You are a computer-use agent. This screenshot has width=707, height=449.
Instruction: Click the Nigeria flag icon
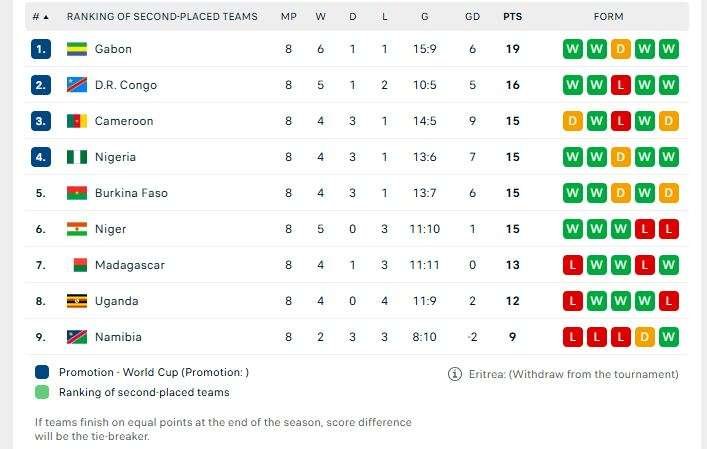coord(76,157)
